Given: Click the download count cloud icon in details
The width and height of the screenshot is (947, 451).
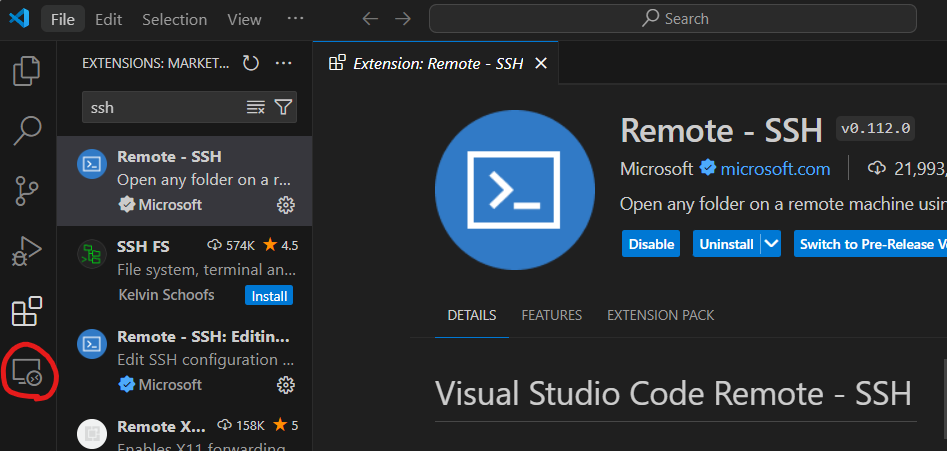Looking at the screenshot, I should (876, 168).
